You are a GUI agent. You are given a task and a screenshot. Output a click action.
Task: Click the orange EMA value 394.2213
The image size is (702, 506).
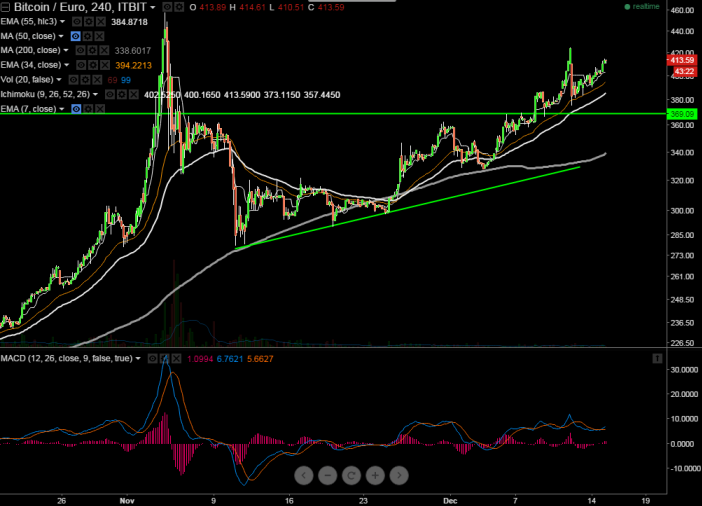(133, 65)
